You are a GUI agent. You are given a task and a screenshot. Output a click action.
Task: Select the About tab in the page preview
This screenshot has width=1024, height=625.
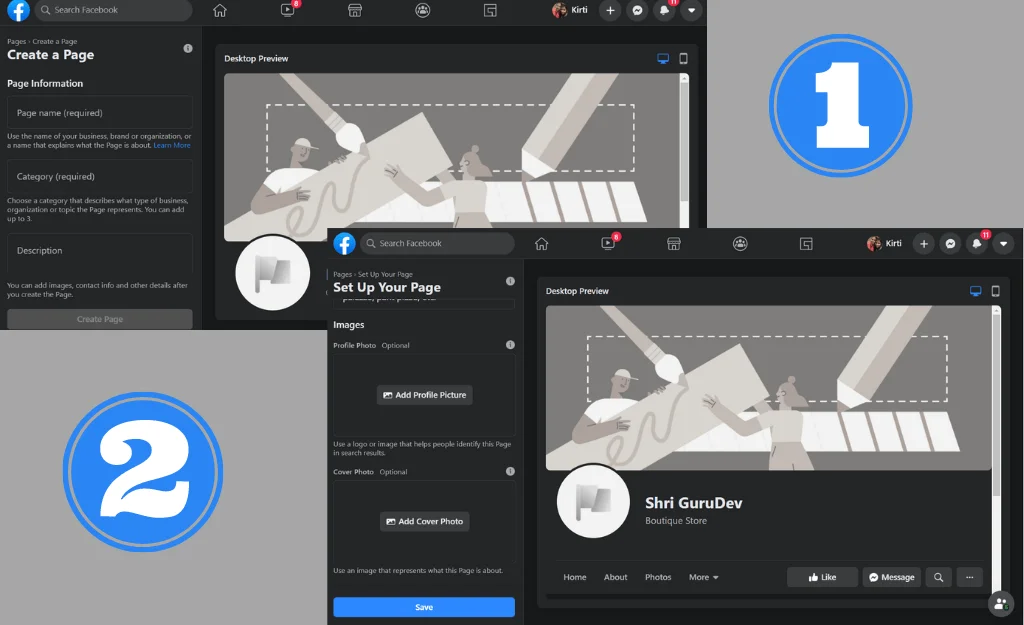pyautogui.click(x=616, y=577)
